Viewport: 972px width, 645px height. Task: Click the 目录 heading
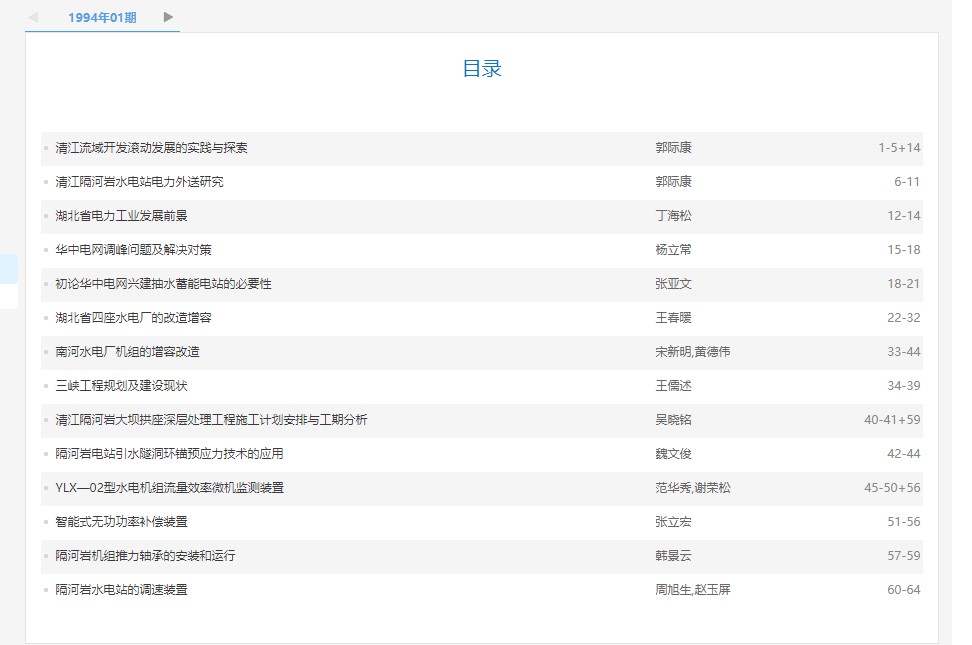(482, 68)
